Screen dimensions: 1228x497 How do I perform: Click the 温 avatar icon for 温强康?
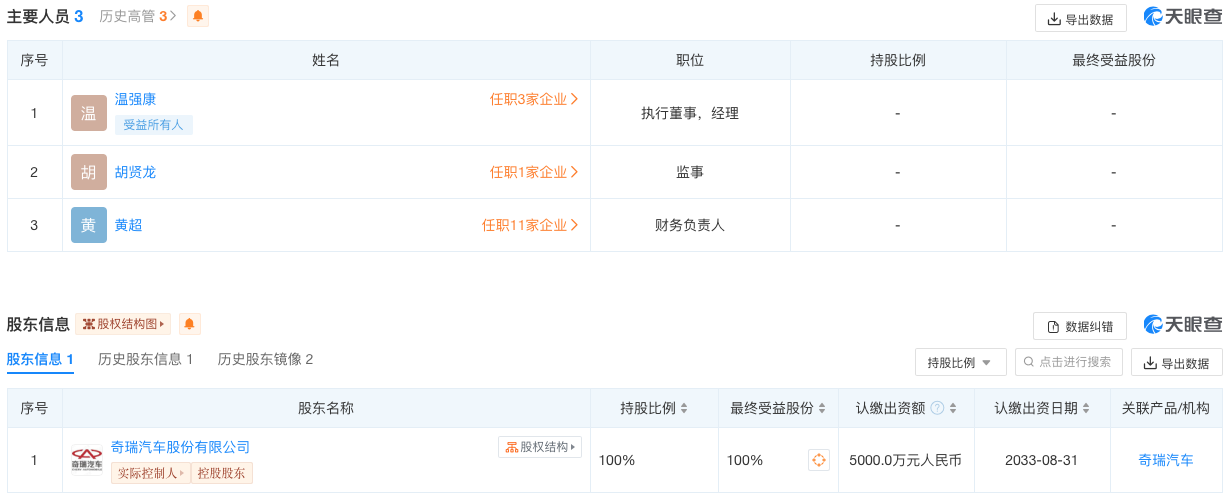tap(89, 113)
